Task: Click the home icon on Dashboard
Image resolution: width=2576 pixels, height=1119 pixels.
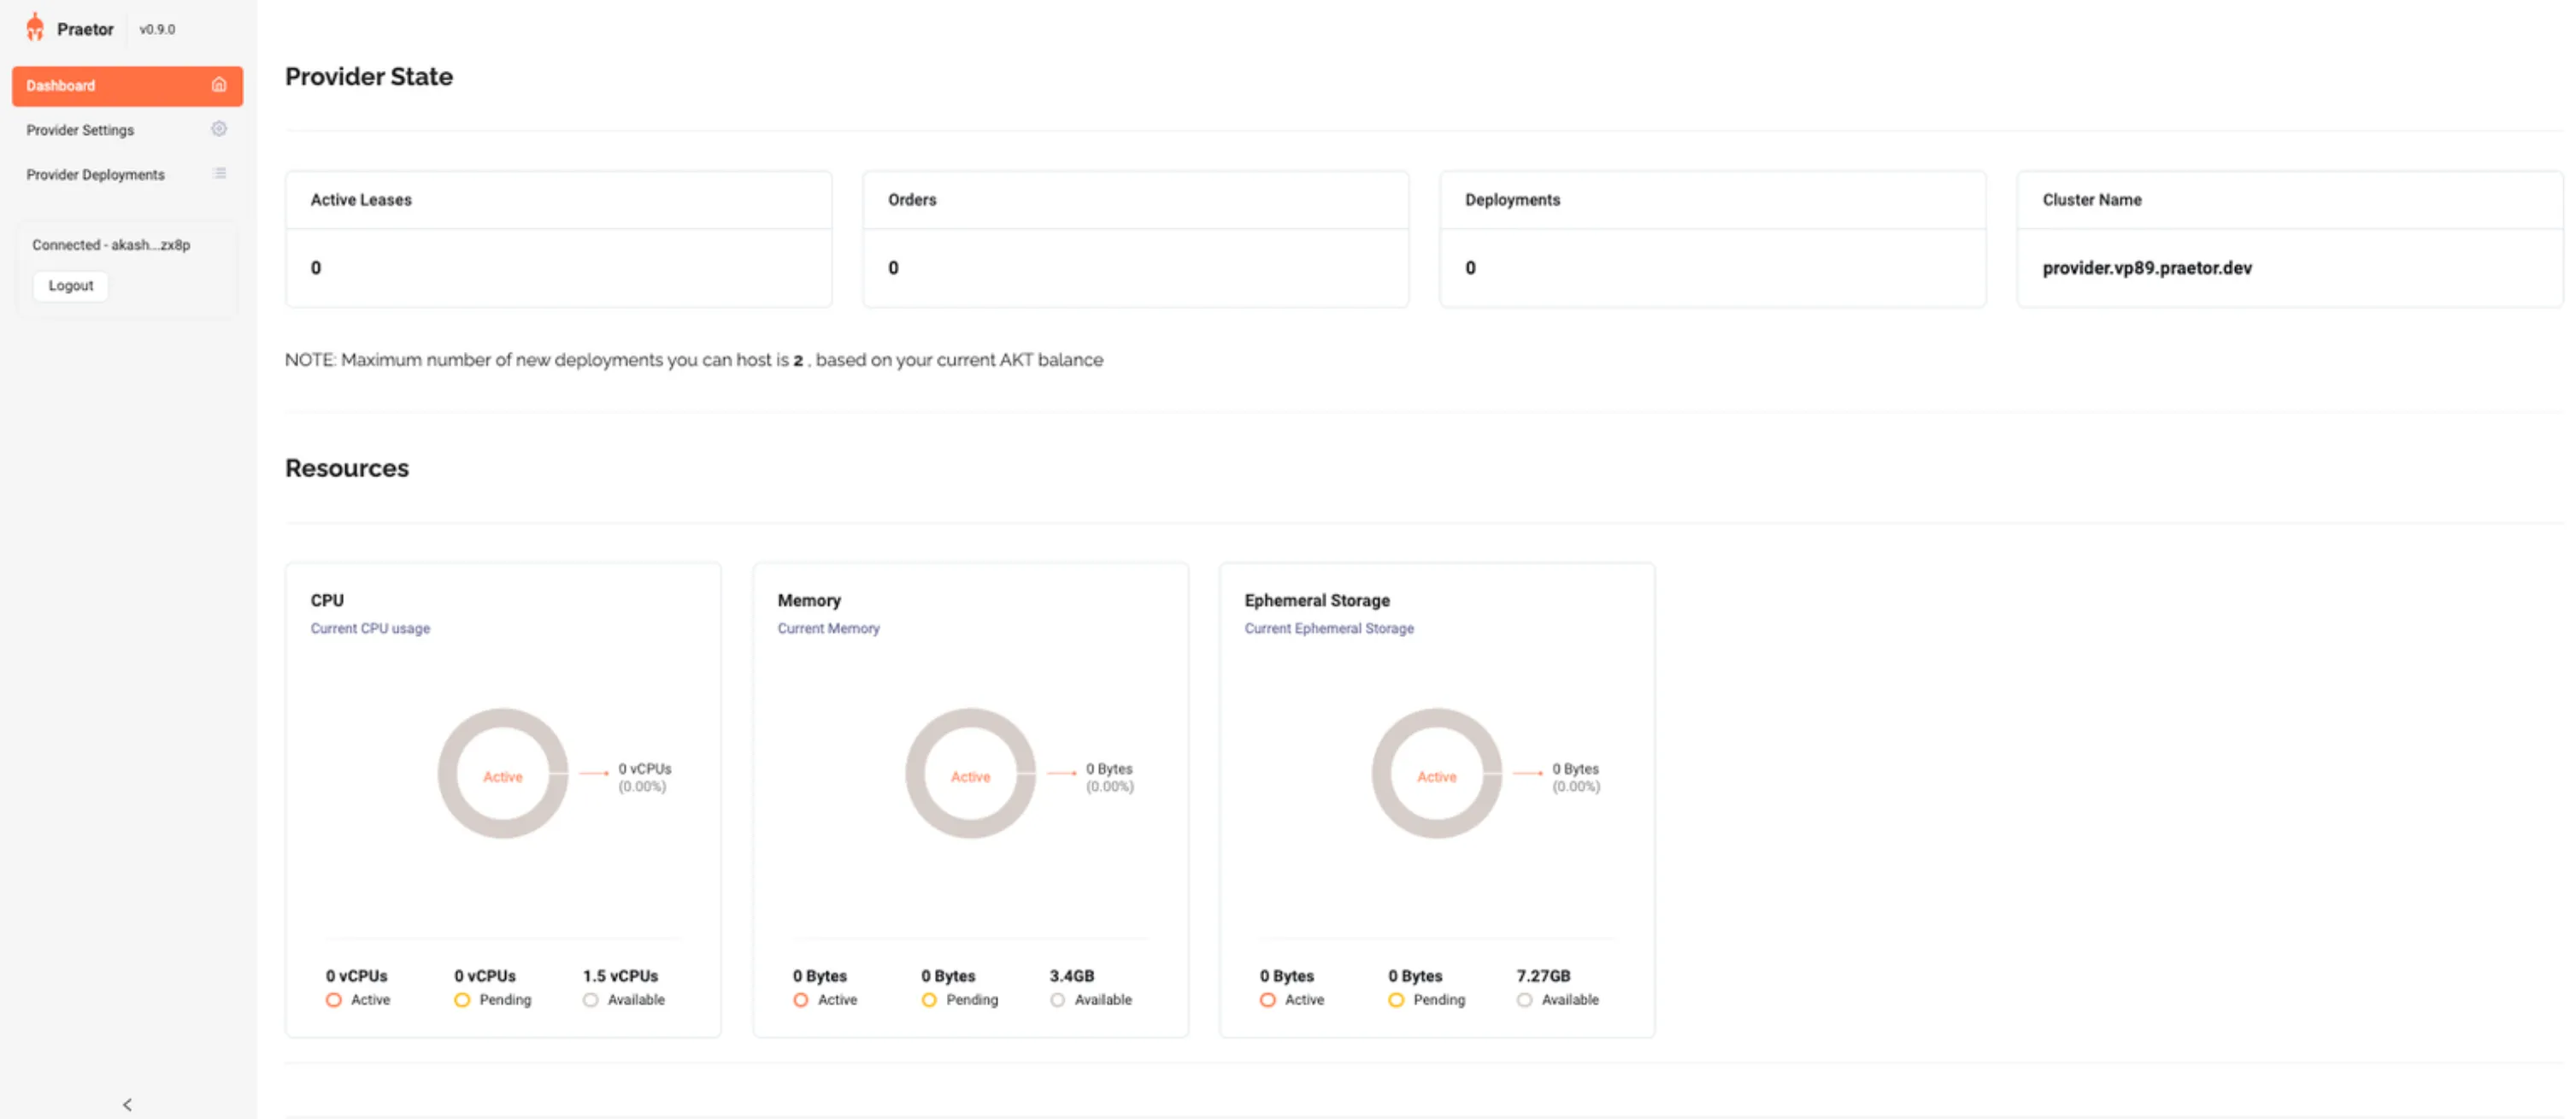Action: pyautogui.click(x=219, y=85)
